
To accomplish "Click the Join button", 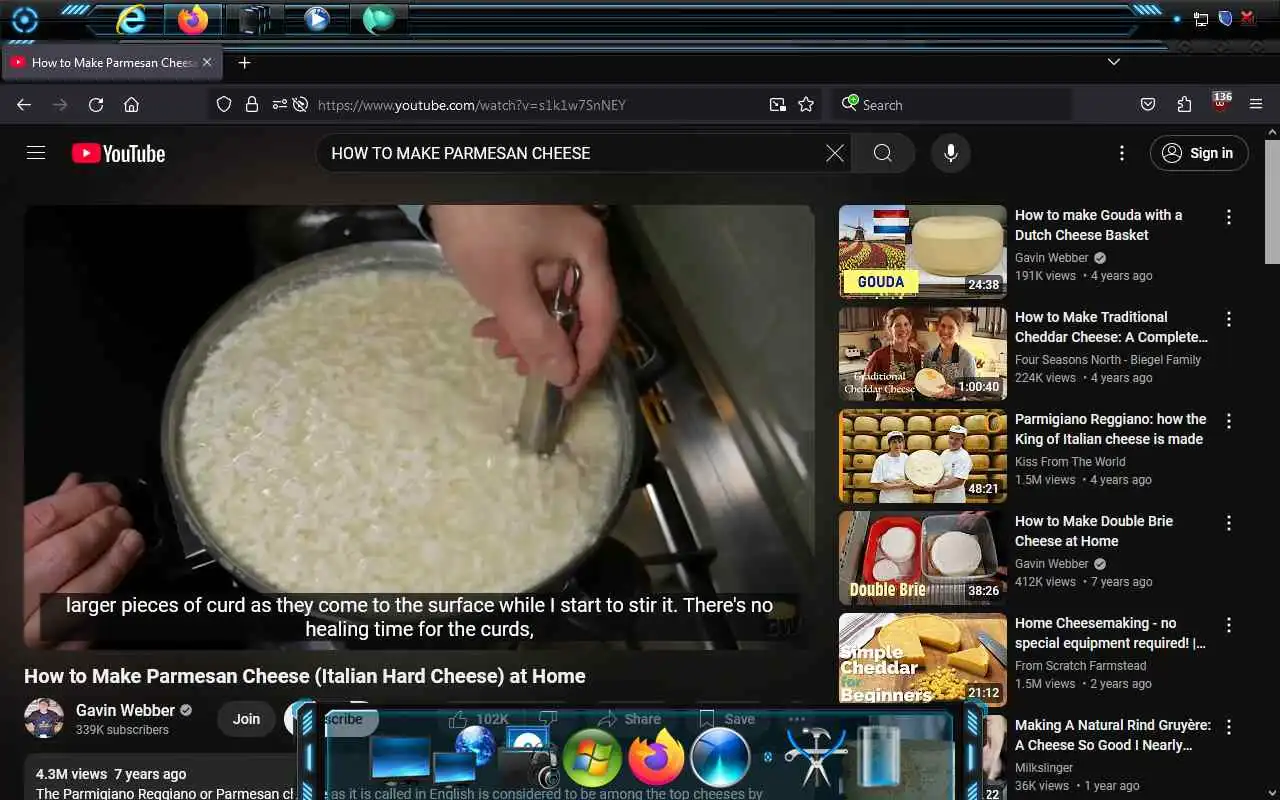I will click(246, 719).
